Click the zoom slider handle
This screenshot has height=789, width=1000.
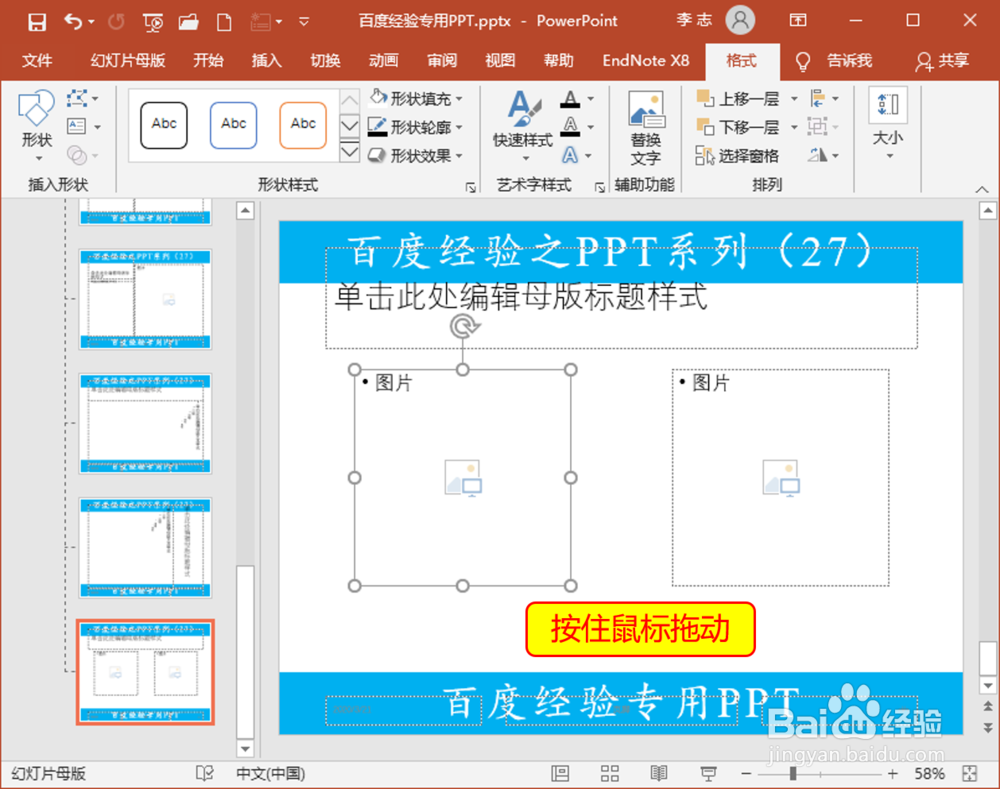coord(793,774)
